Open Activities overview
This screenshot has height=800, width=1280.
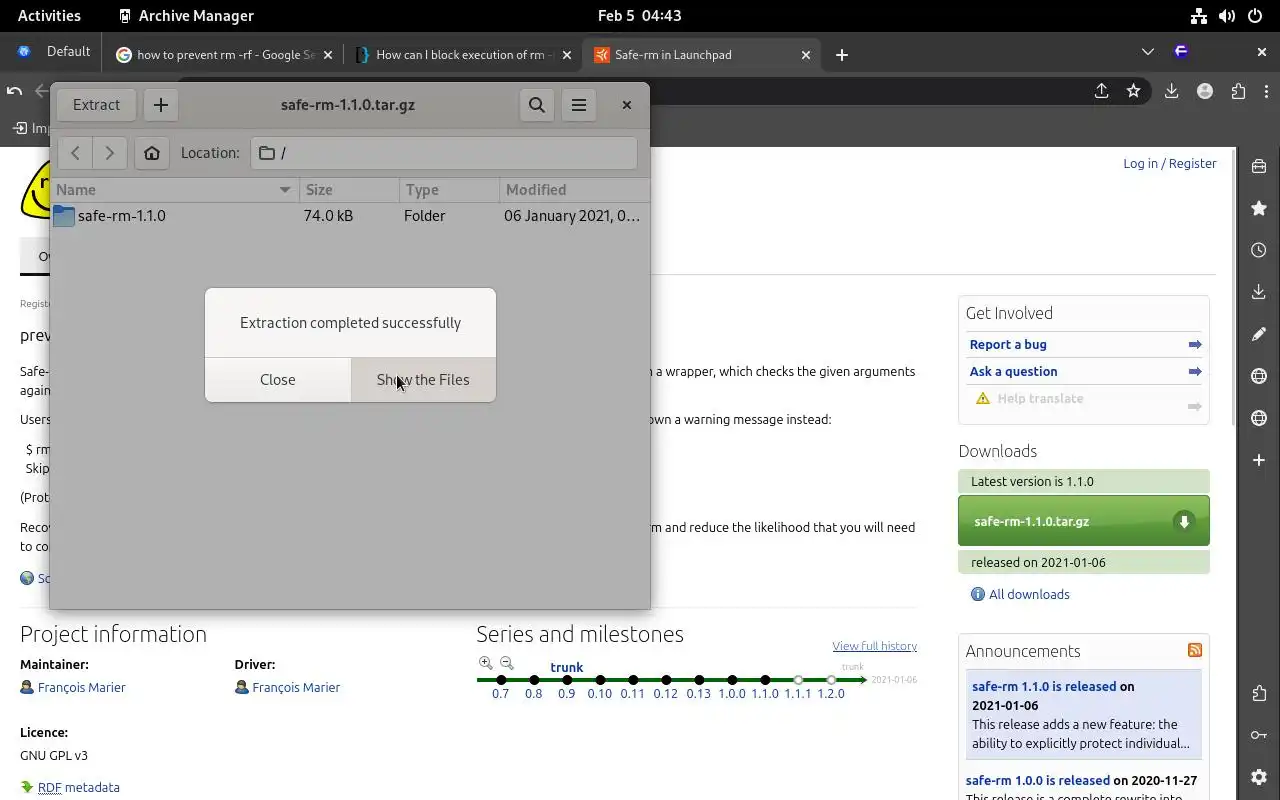click(49, 15)
